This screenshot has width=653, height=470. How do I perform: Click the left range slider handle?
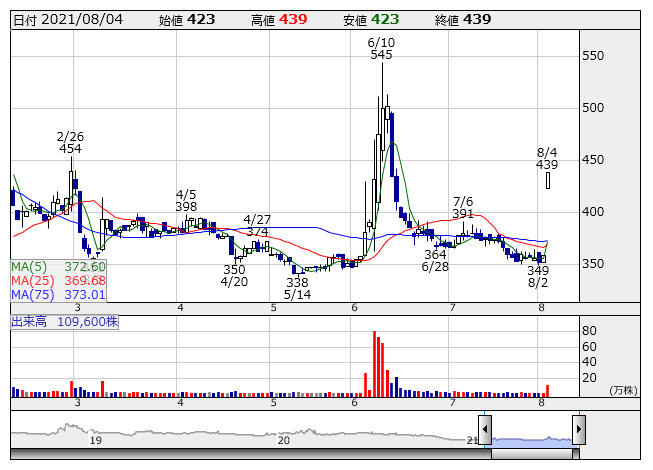[x=485, y=431]
